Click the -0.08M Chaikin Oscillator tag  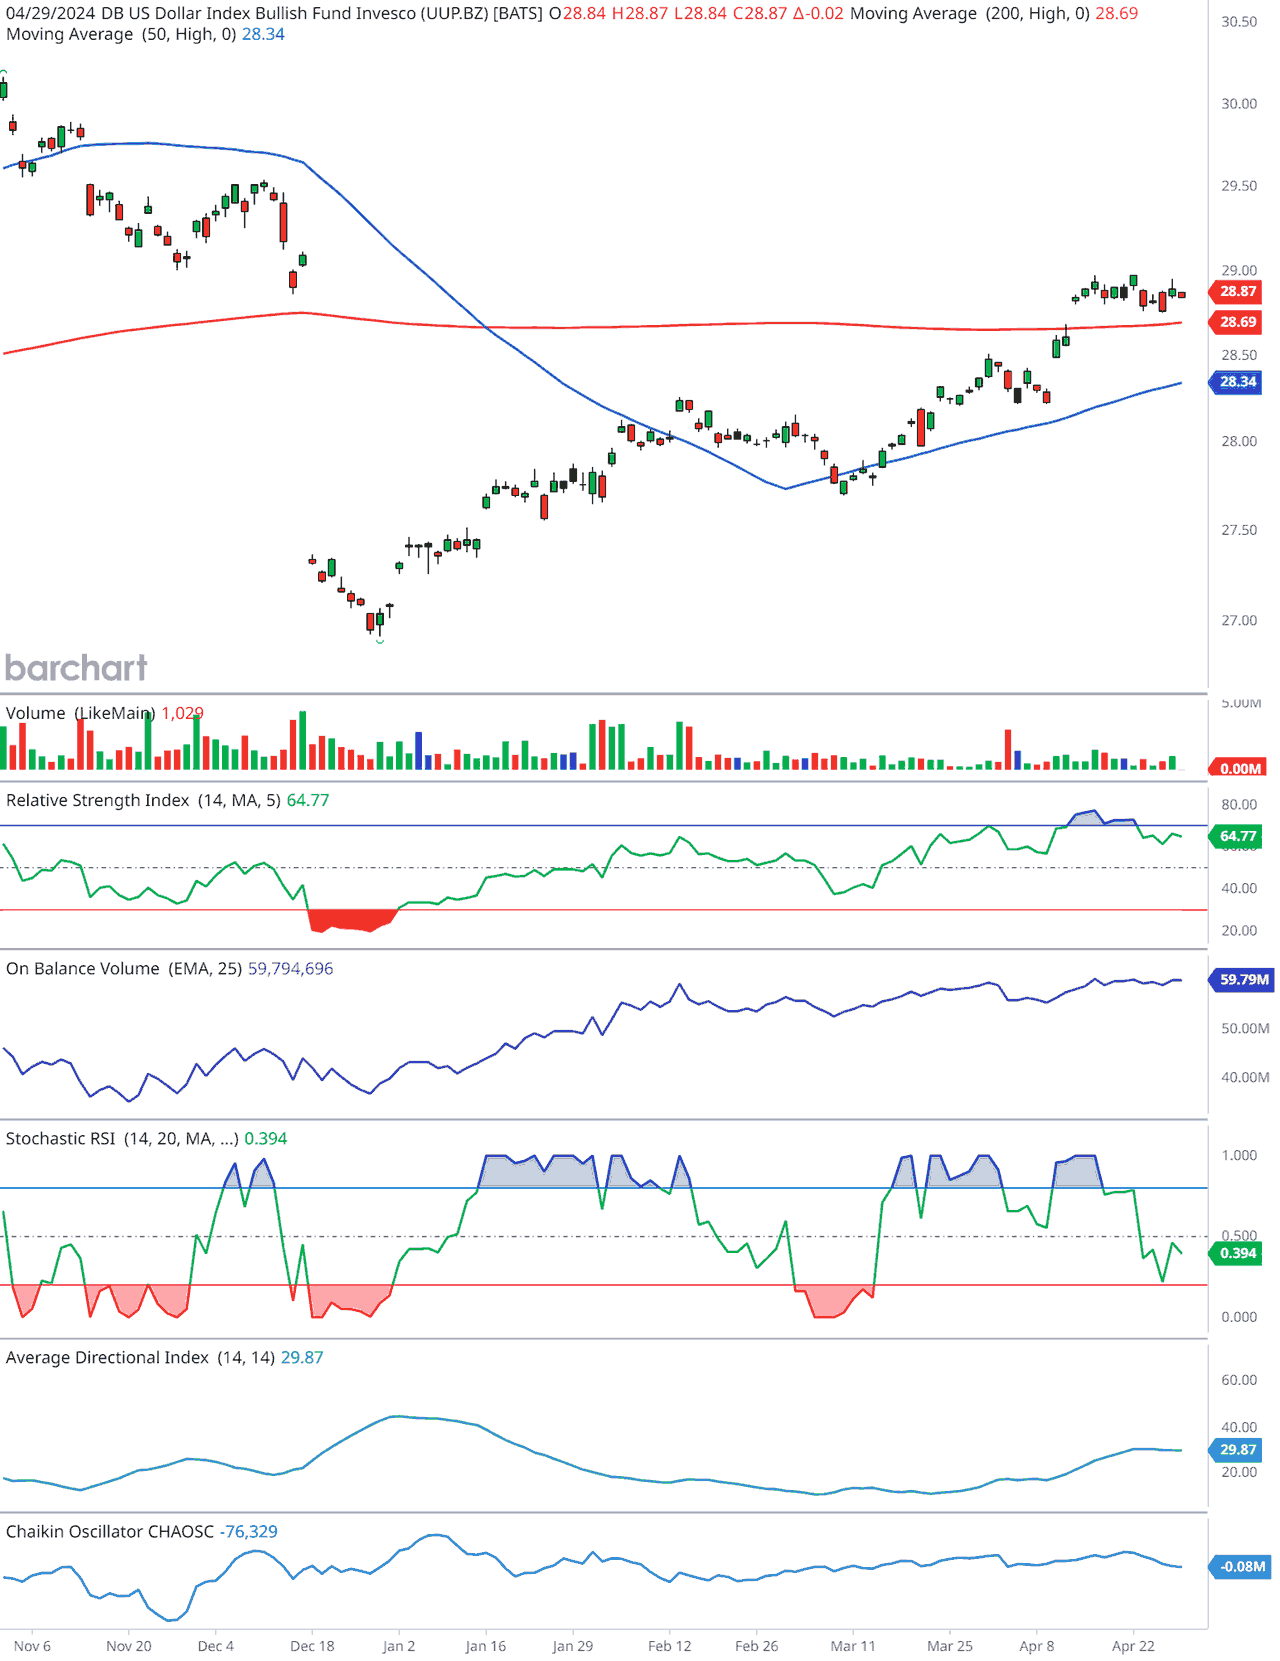[1240, 1567]
